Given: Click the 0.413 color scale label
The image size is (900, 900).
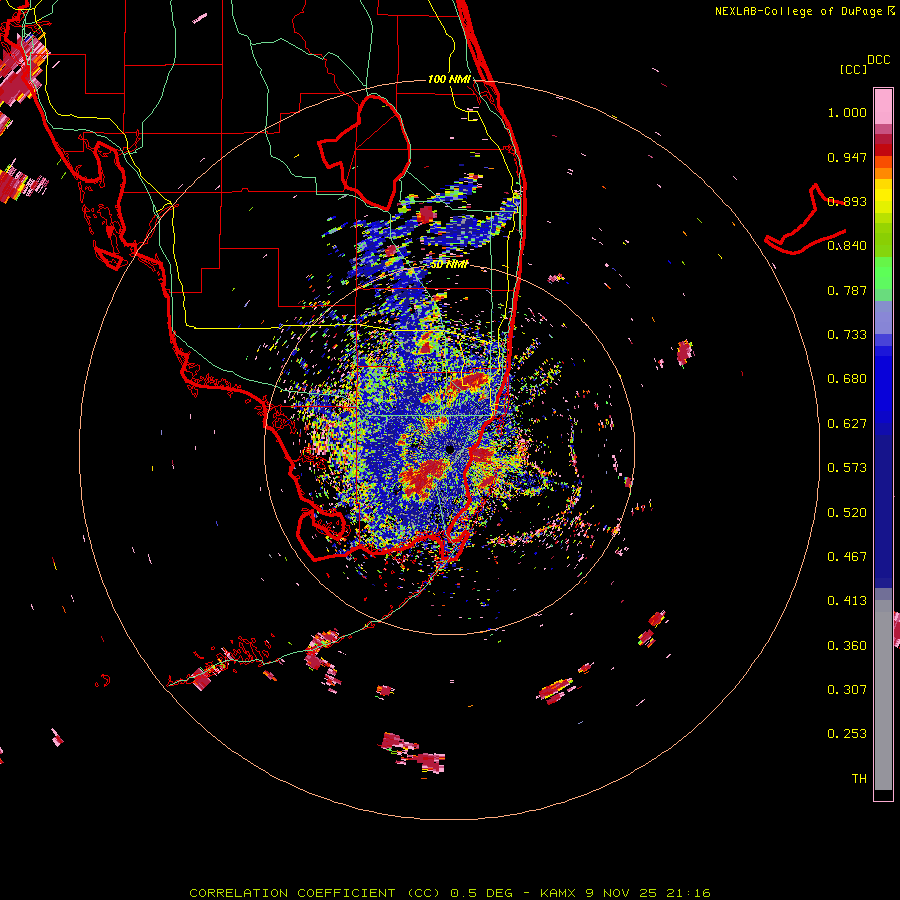Looking at the screenshot, I should pos(847,600).
